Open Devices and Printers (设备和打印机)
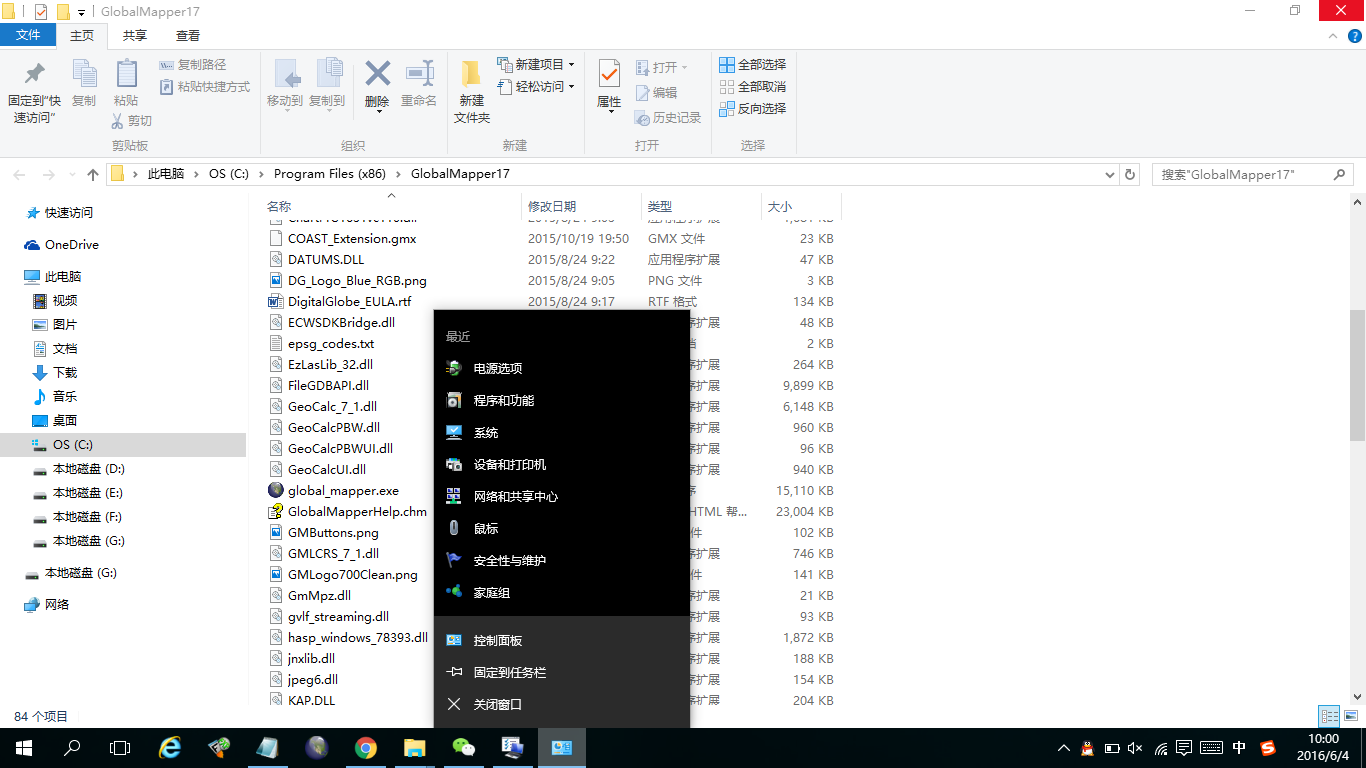The image size is (1366, 768). click(562, 464)
